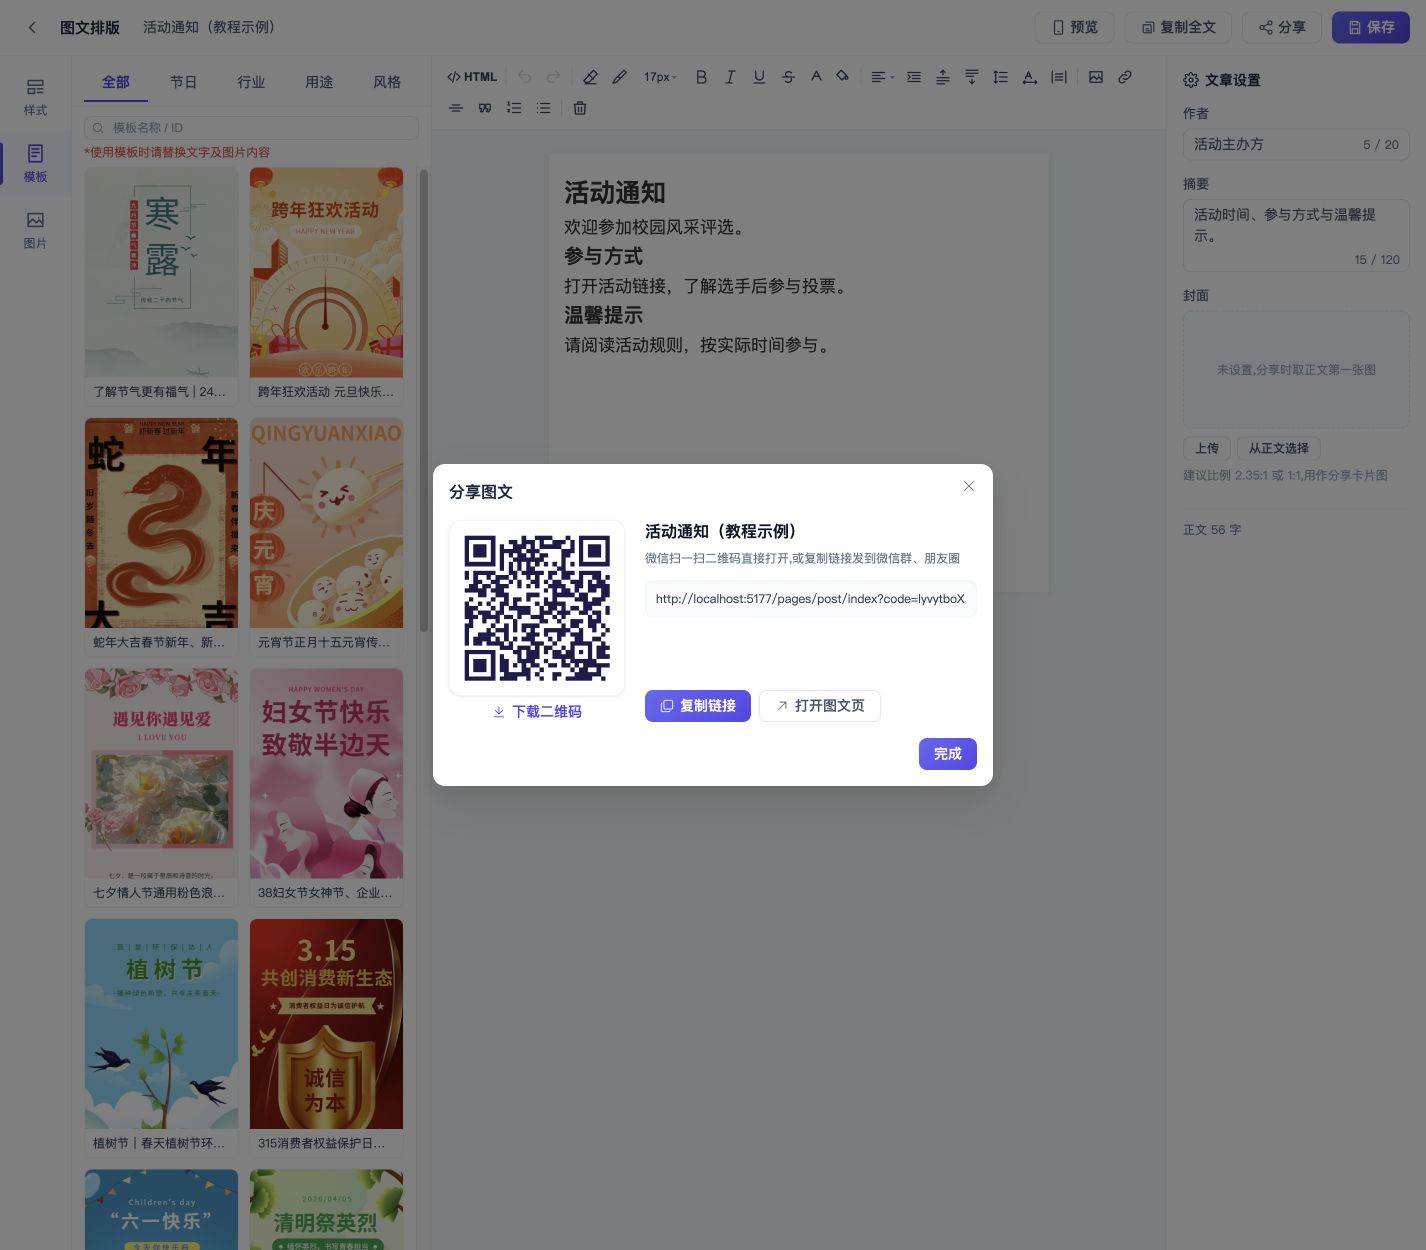Image resolution: width=1426 pixels, height=1250 pixels.
Task: Edit the 作者 field 活动主办方
Action: pos(1296,144)
